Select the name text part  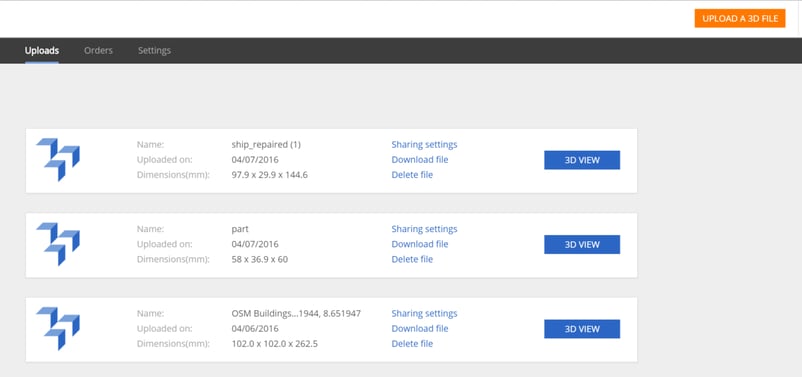[x=240, y=229]
